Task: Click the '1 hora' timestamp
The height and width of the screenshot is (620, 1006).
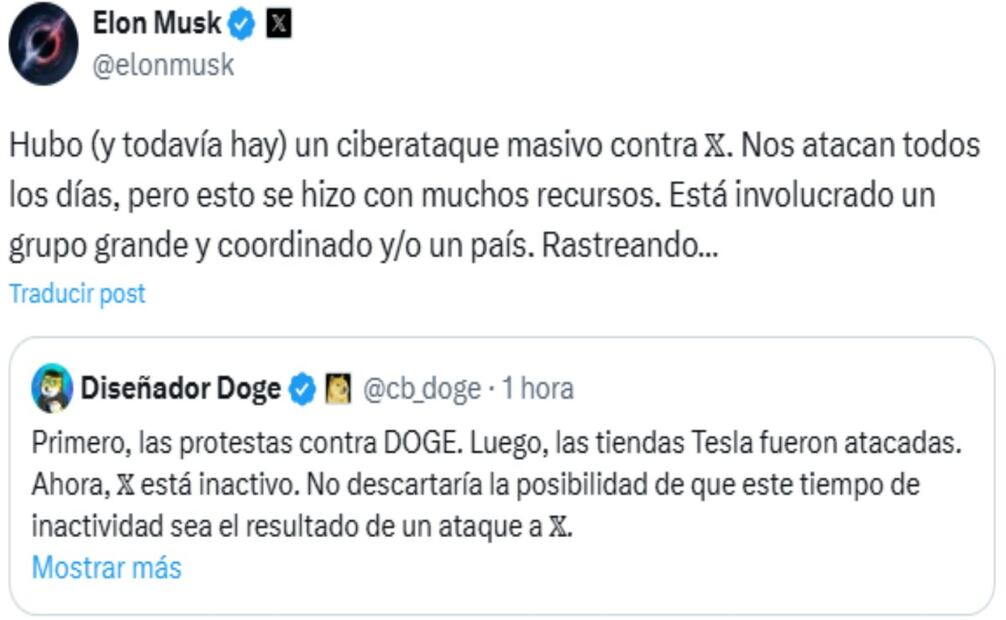Action: point(537,389)
